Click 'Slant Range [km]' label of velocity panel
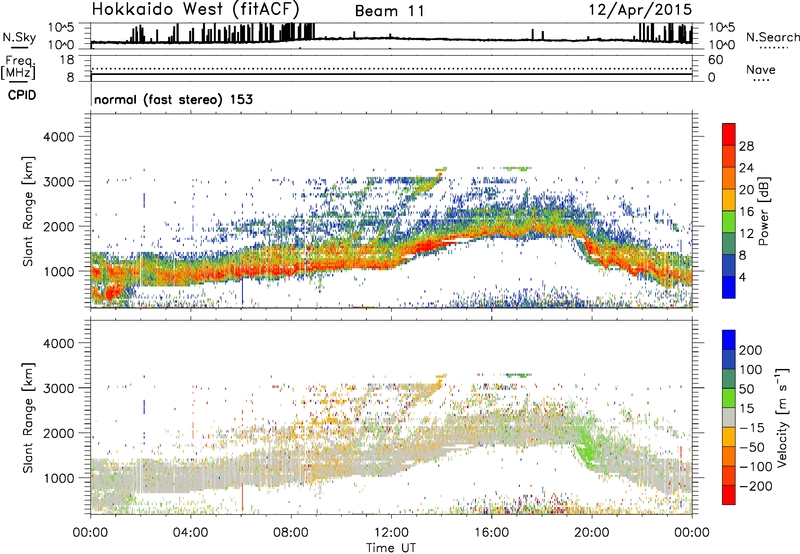This screenshot has height=554, width=800. pyautogui.click(x=28, y=418)
